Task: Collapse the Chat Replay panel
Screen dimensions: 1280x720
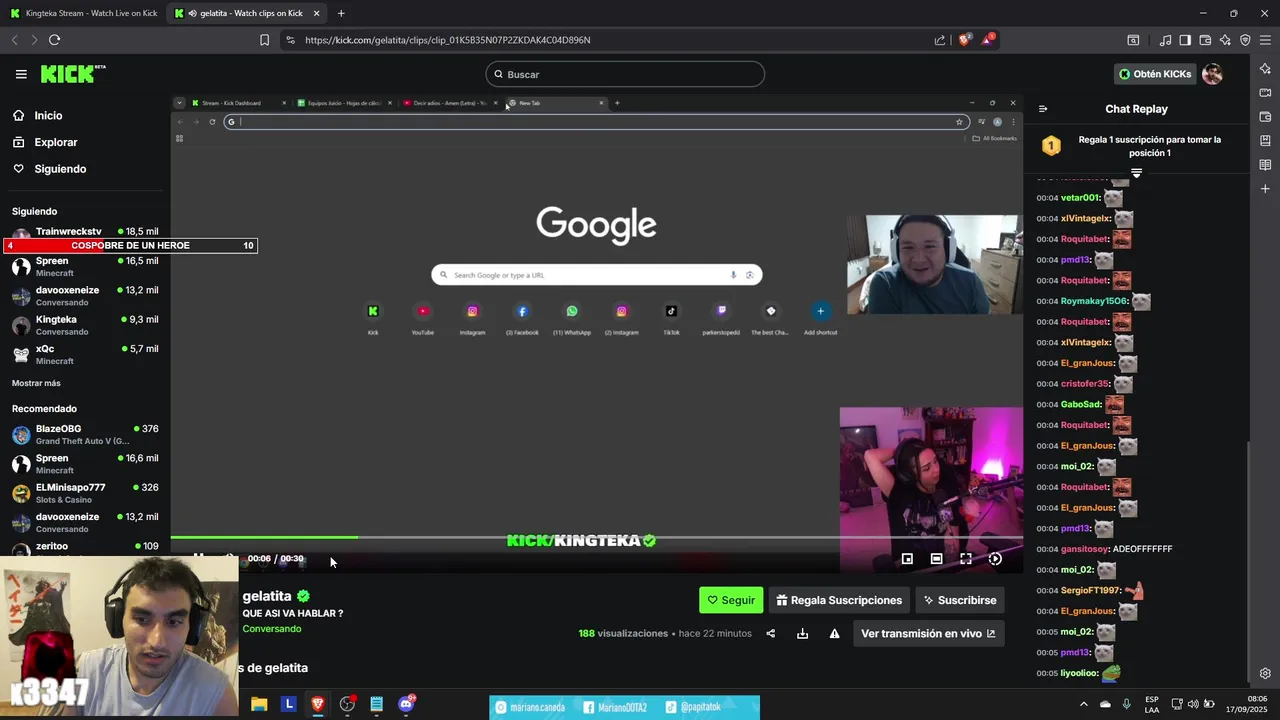Action: click(1043, 109)
